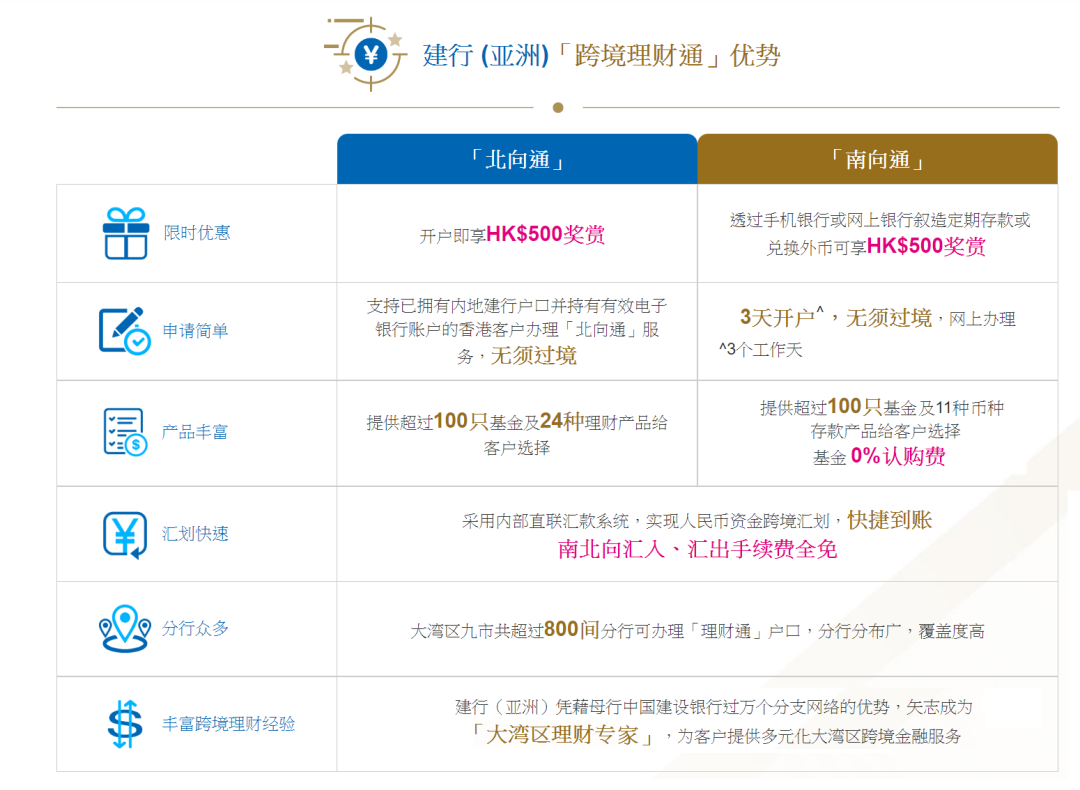Click 无须过境 under the 北向通 application text
Screen dimensions: 1080x790
[x=534, y=355]
